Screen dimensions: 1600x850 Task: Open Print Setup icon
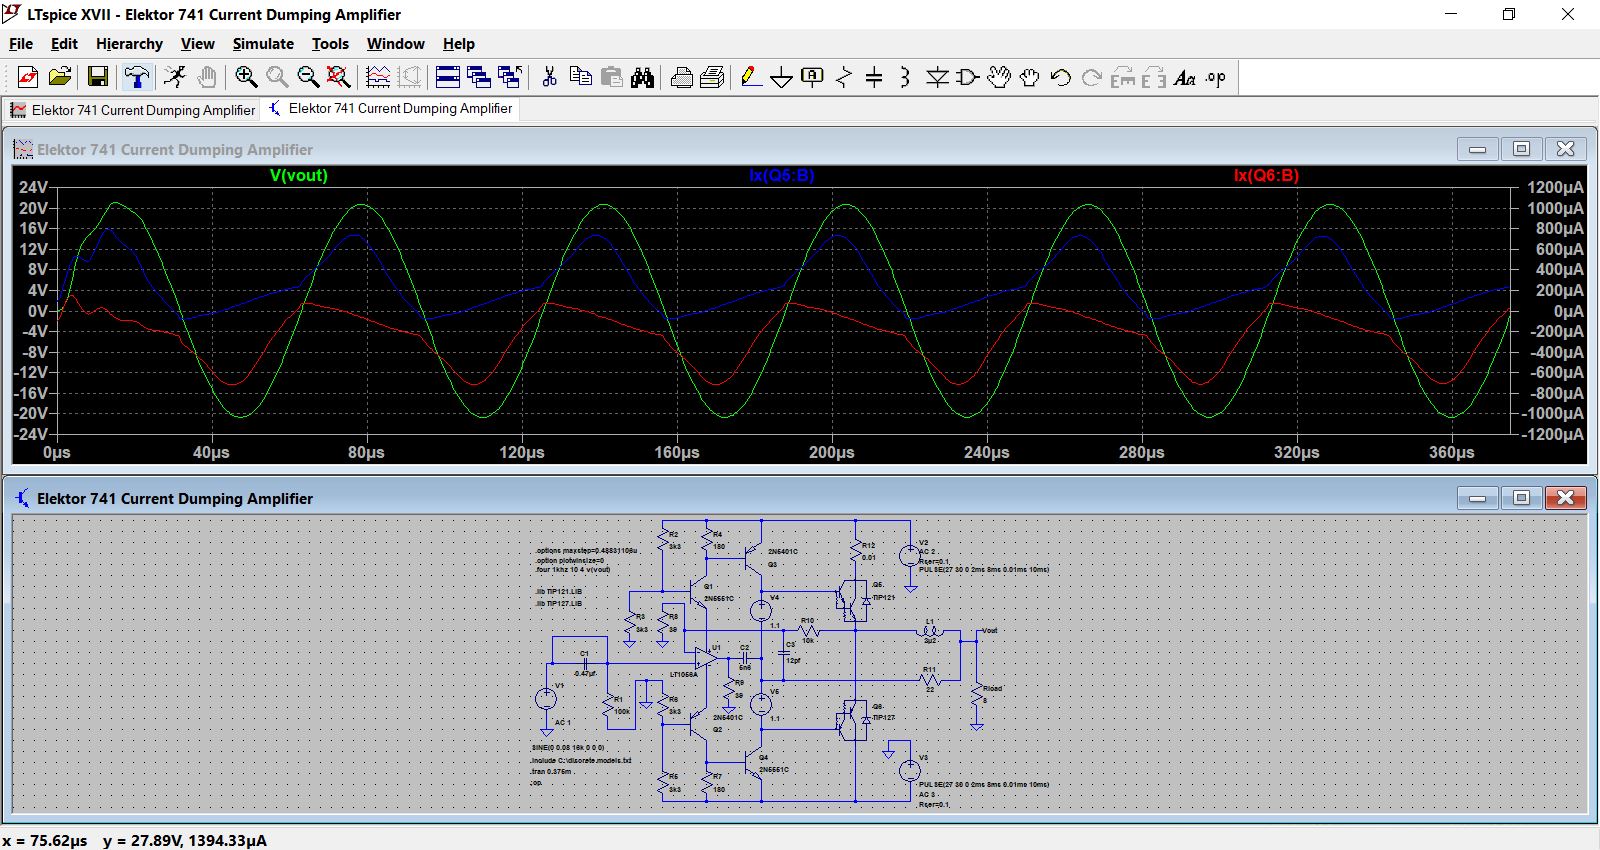tap(713, 77)
